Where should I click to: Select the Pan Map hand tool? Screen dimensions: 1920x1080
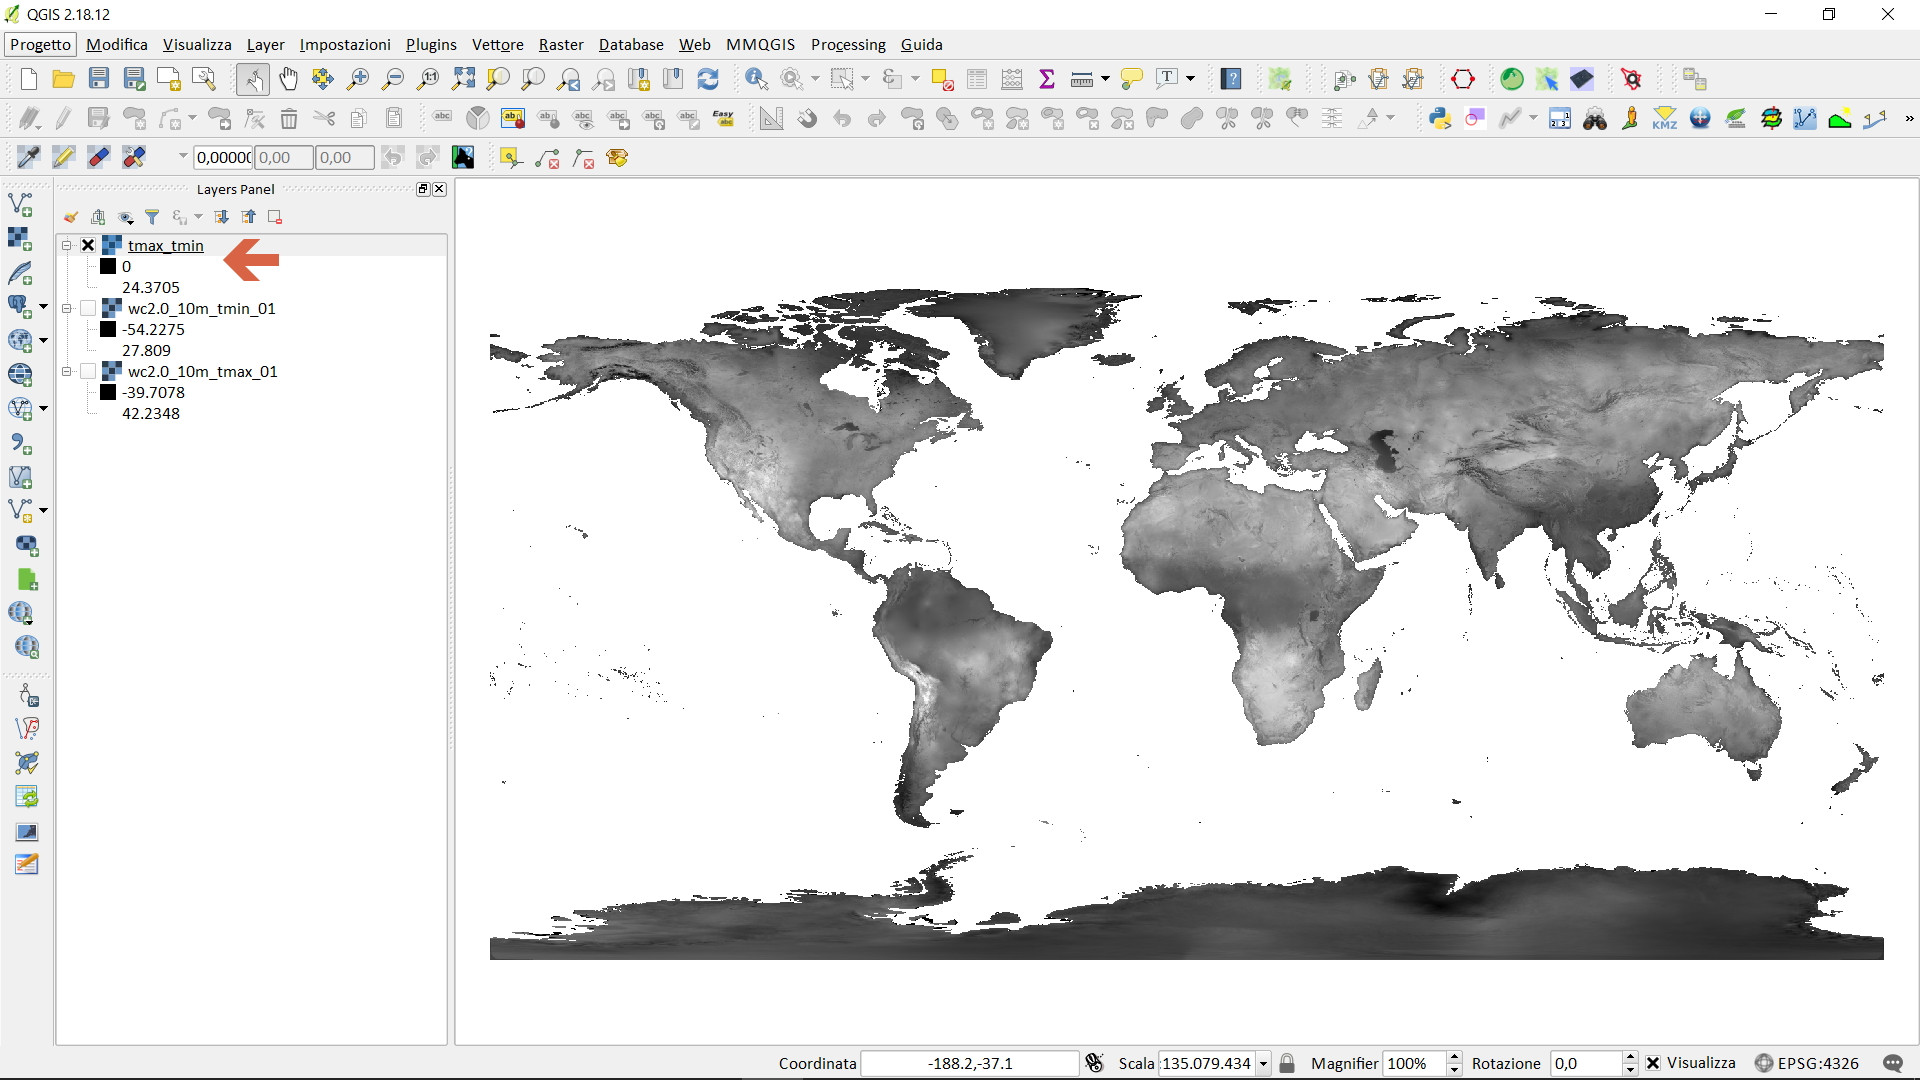point(288,79)
